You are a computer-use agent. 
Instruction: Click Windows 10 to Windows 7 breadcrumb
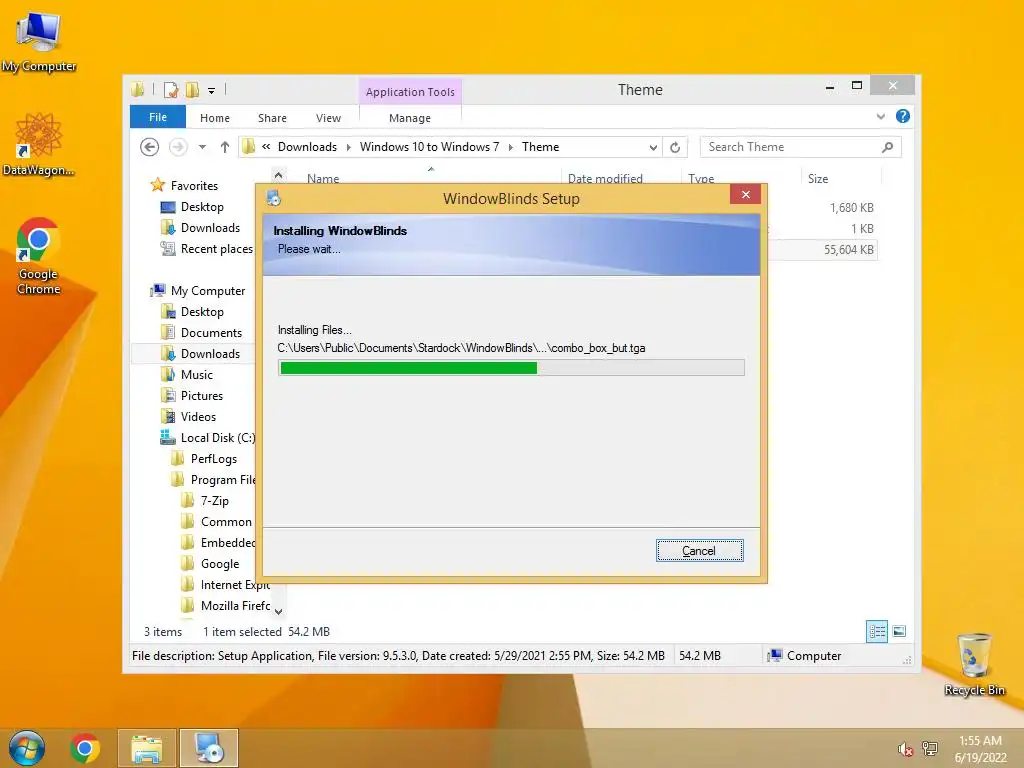coord(429,147)
